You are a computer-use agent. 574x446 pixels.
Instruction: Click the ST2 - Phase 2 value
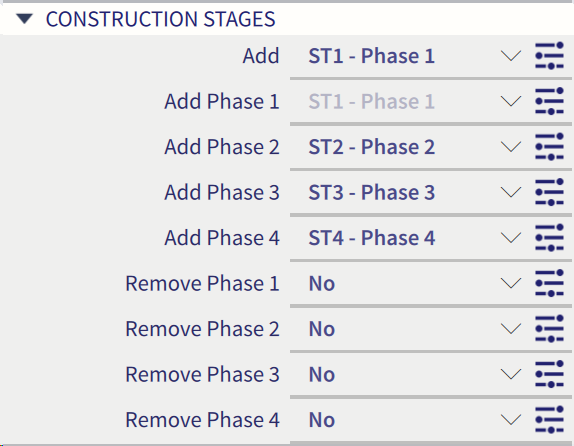point(372,147)
